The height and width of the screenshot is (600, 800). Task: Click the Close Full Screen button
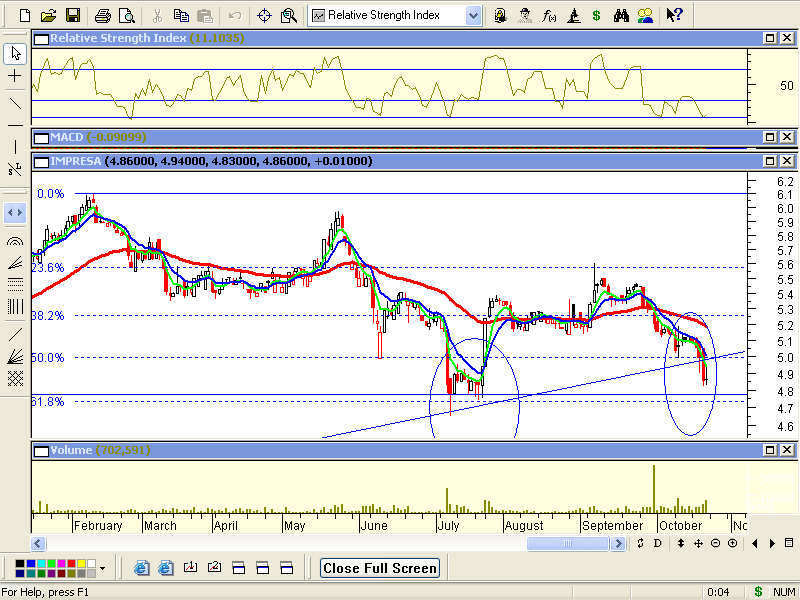pyautogui.click(x=380, y=568)
